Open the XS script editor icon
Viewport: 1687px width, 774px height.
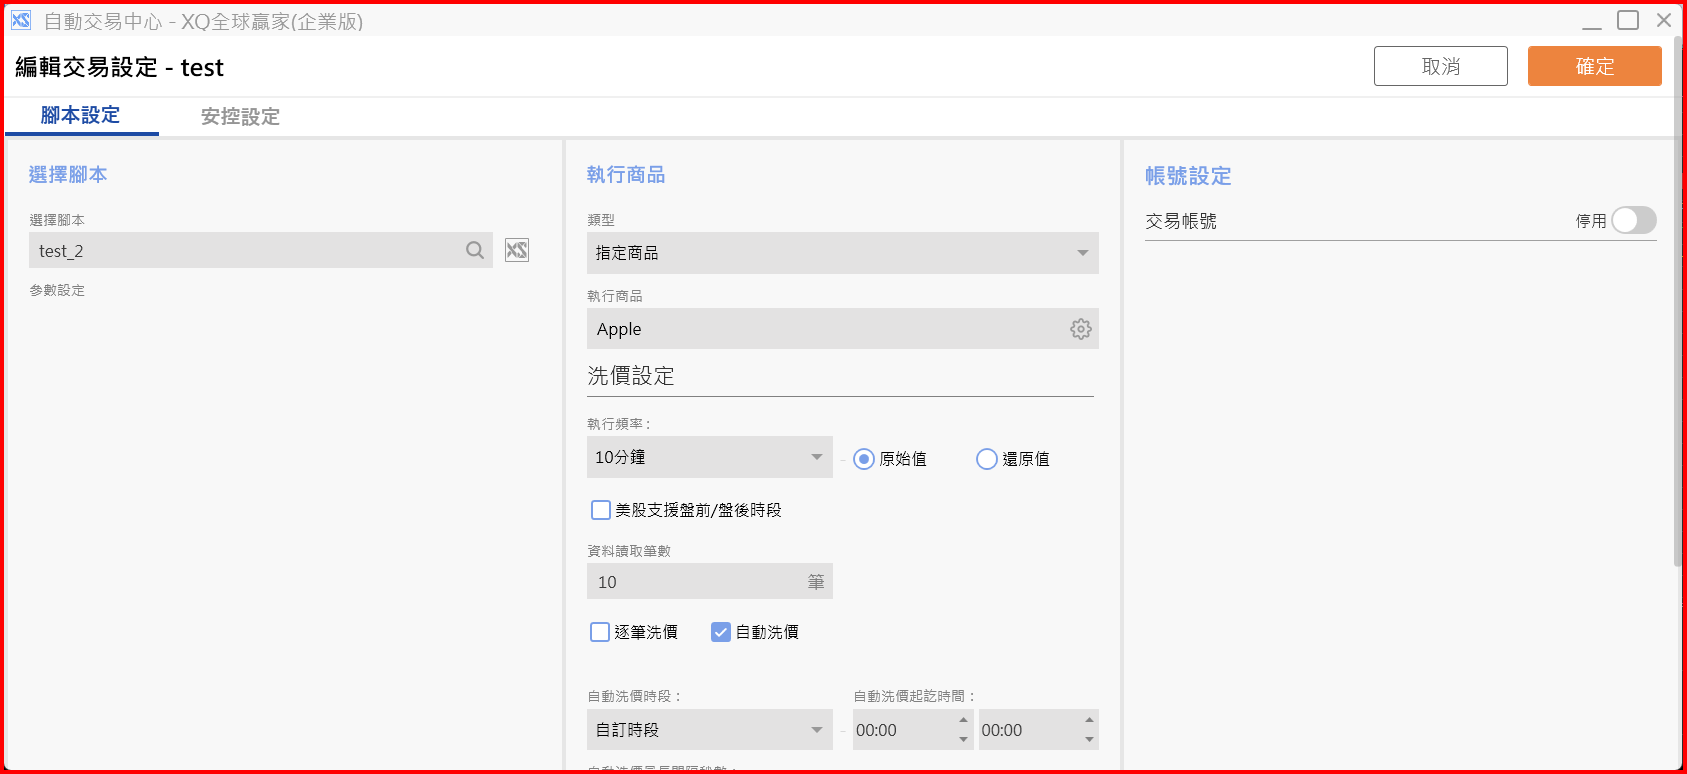[517, 250]
